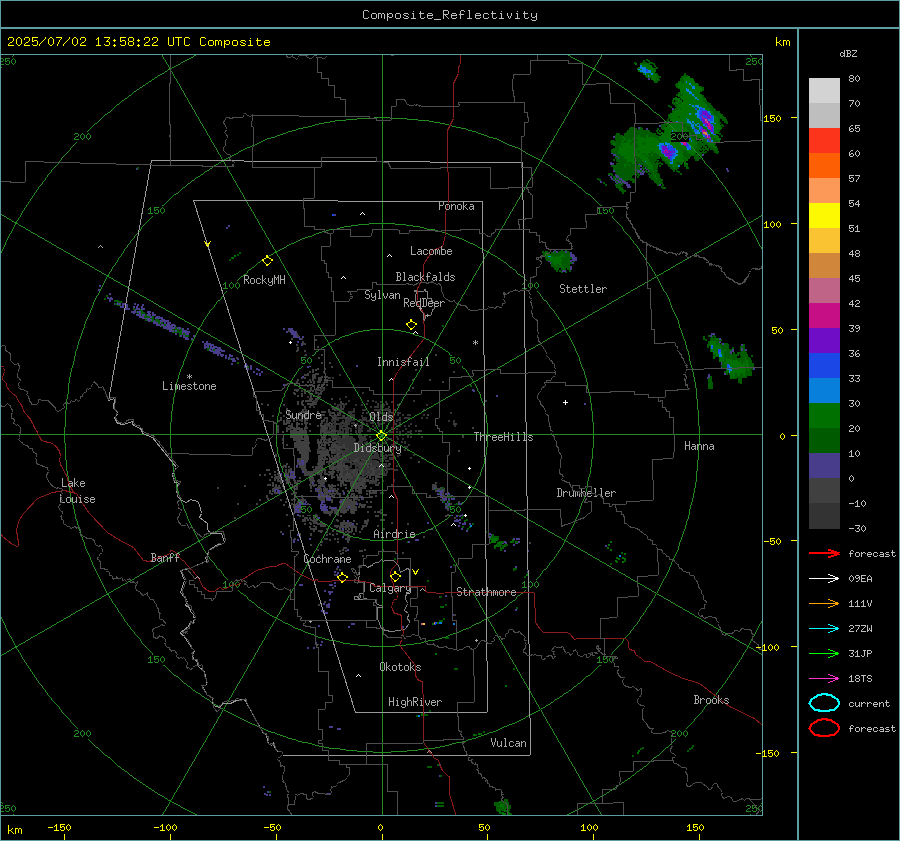Click the Didsbury label

point(377,448)
